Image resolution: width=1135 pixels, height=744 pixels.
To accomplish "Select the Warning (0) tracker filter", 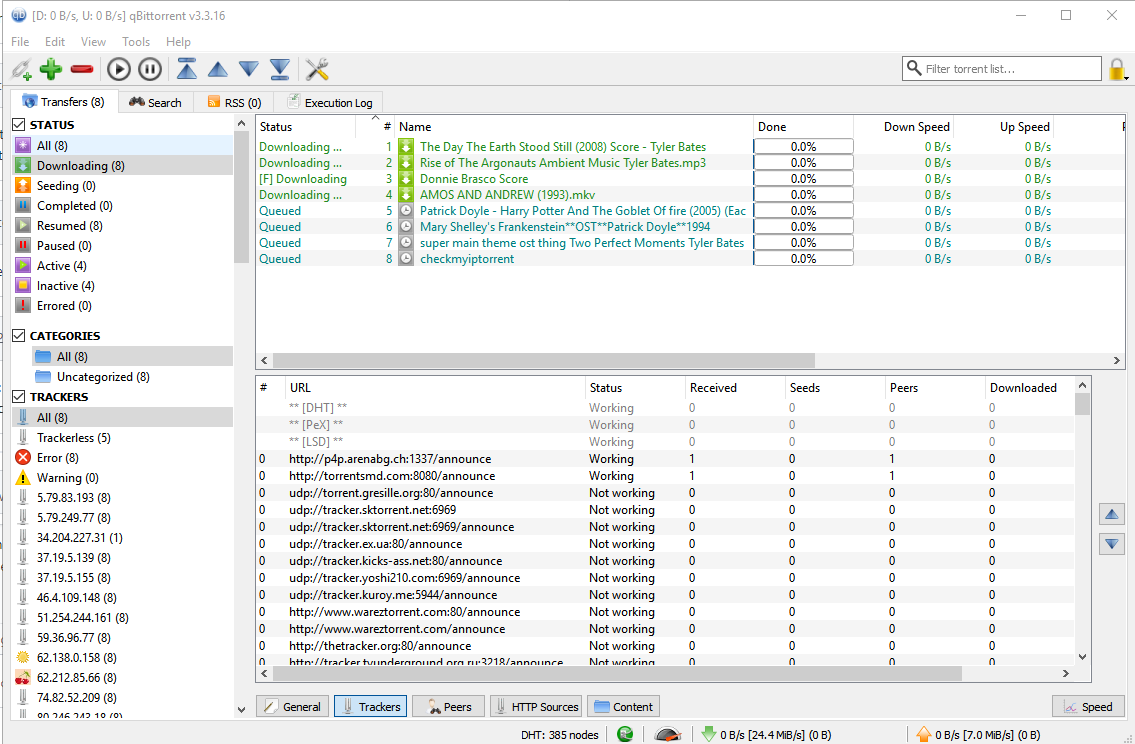I will 123,478.
